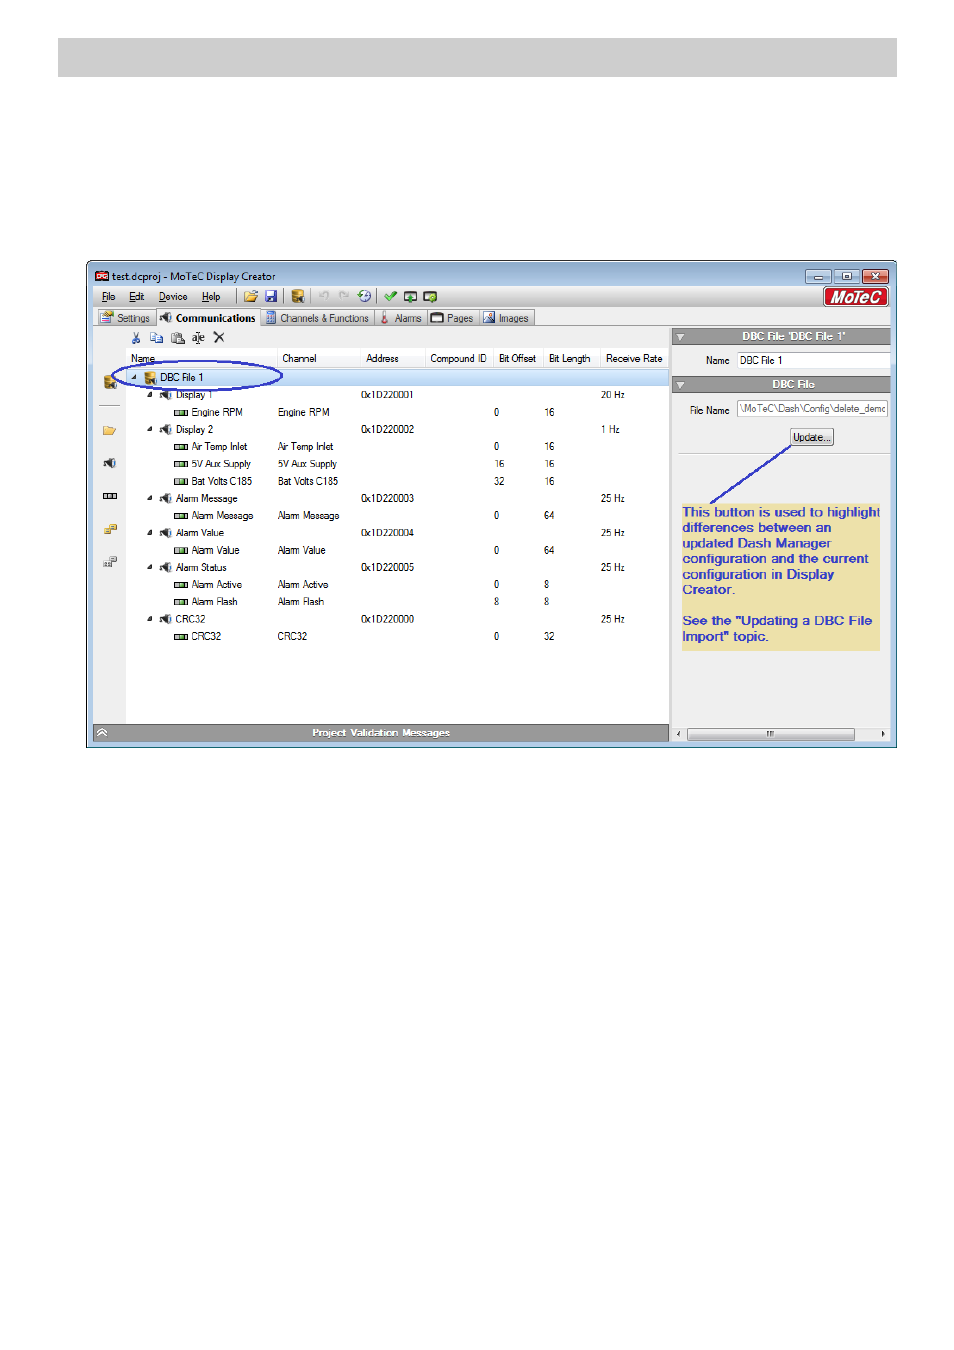Click the database icon beside DBC File 1
The image size is (954, 1350).
tap(150, 378)
